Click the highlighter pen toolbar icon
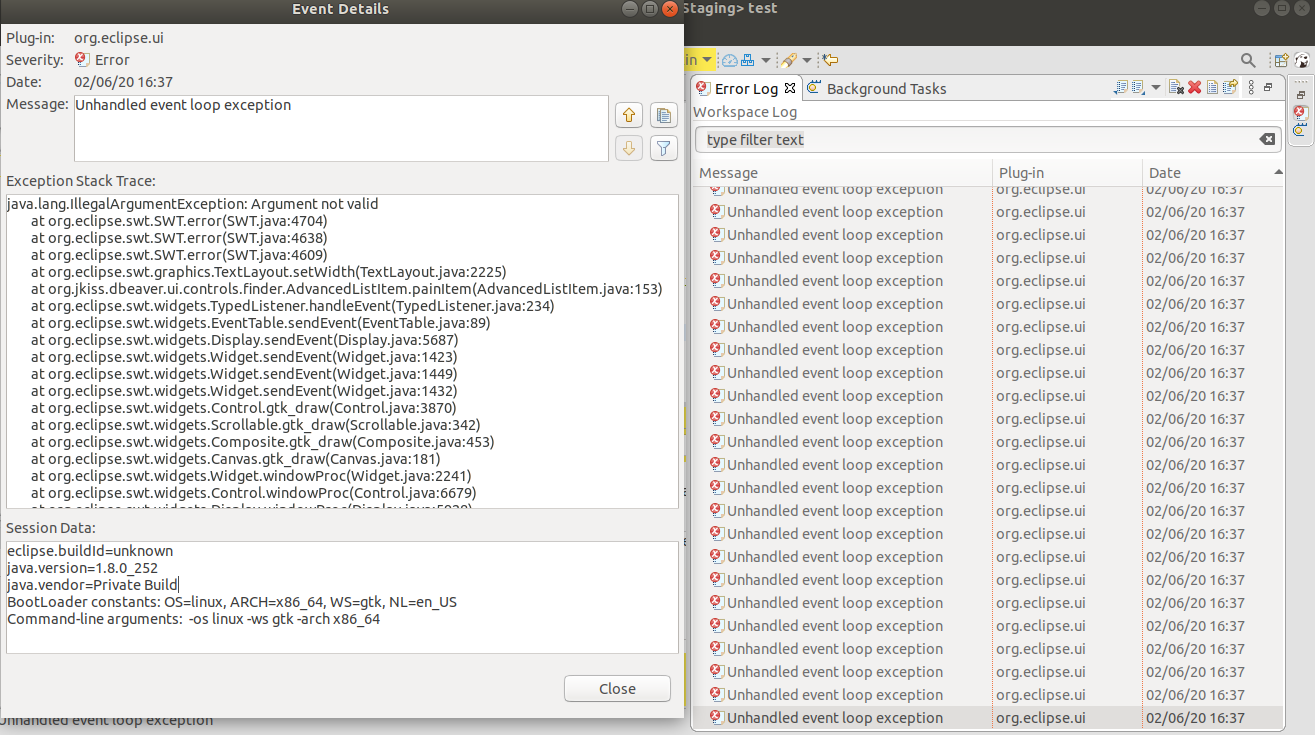This screenshot has width=1315, height=735. pos(788,61)
